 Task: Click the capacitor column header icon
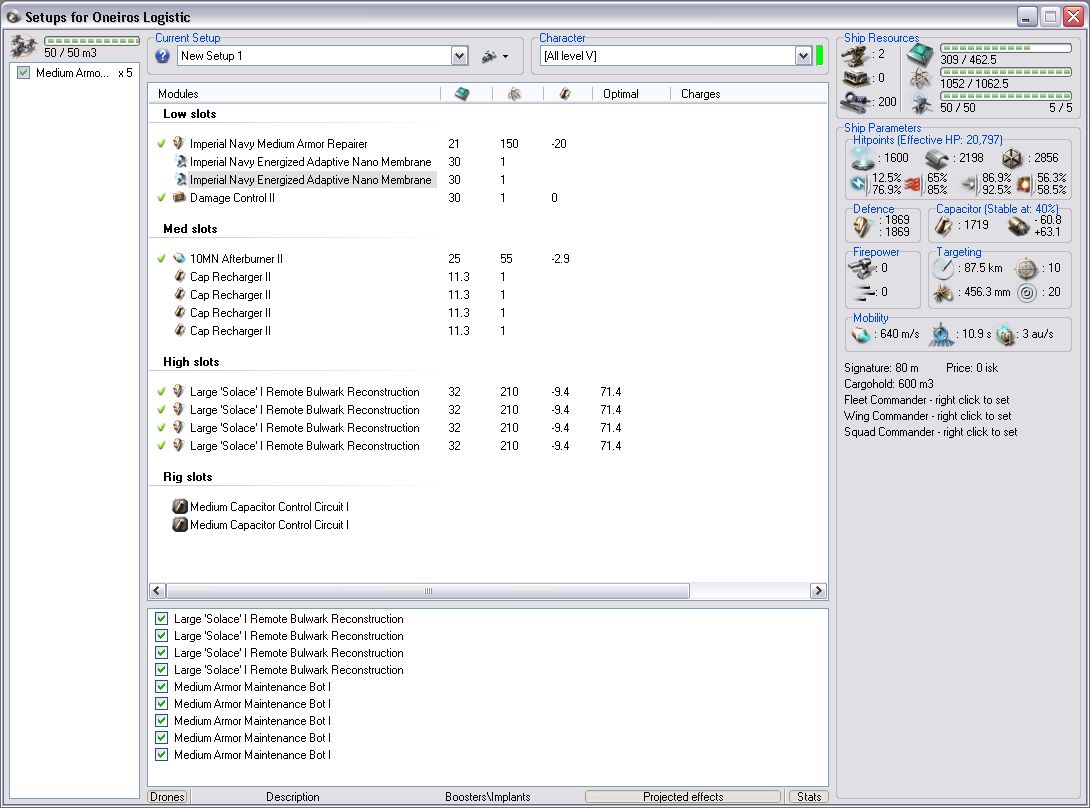click(x=564, y=94)
